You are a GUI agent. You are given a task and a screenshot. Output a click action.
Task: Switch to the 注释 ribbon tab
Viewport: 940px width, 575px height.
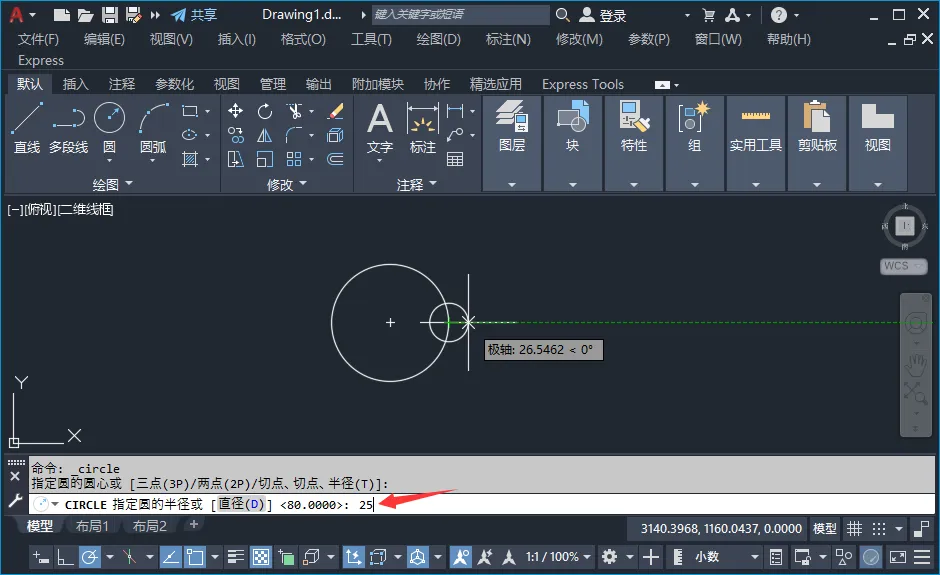click(x=122, y=84)
